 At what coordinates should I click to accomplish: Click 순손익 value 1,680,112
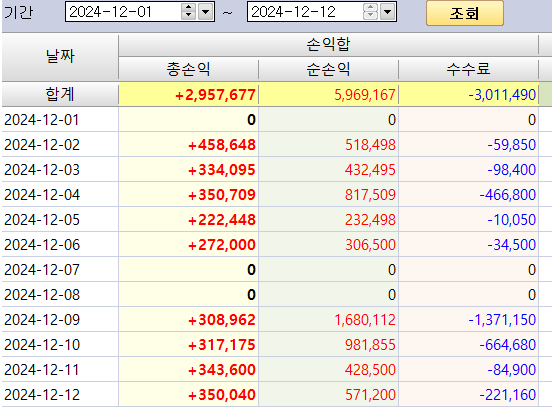coord(365,320)
